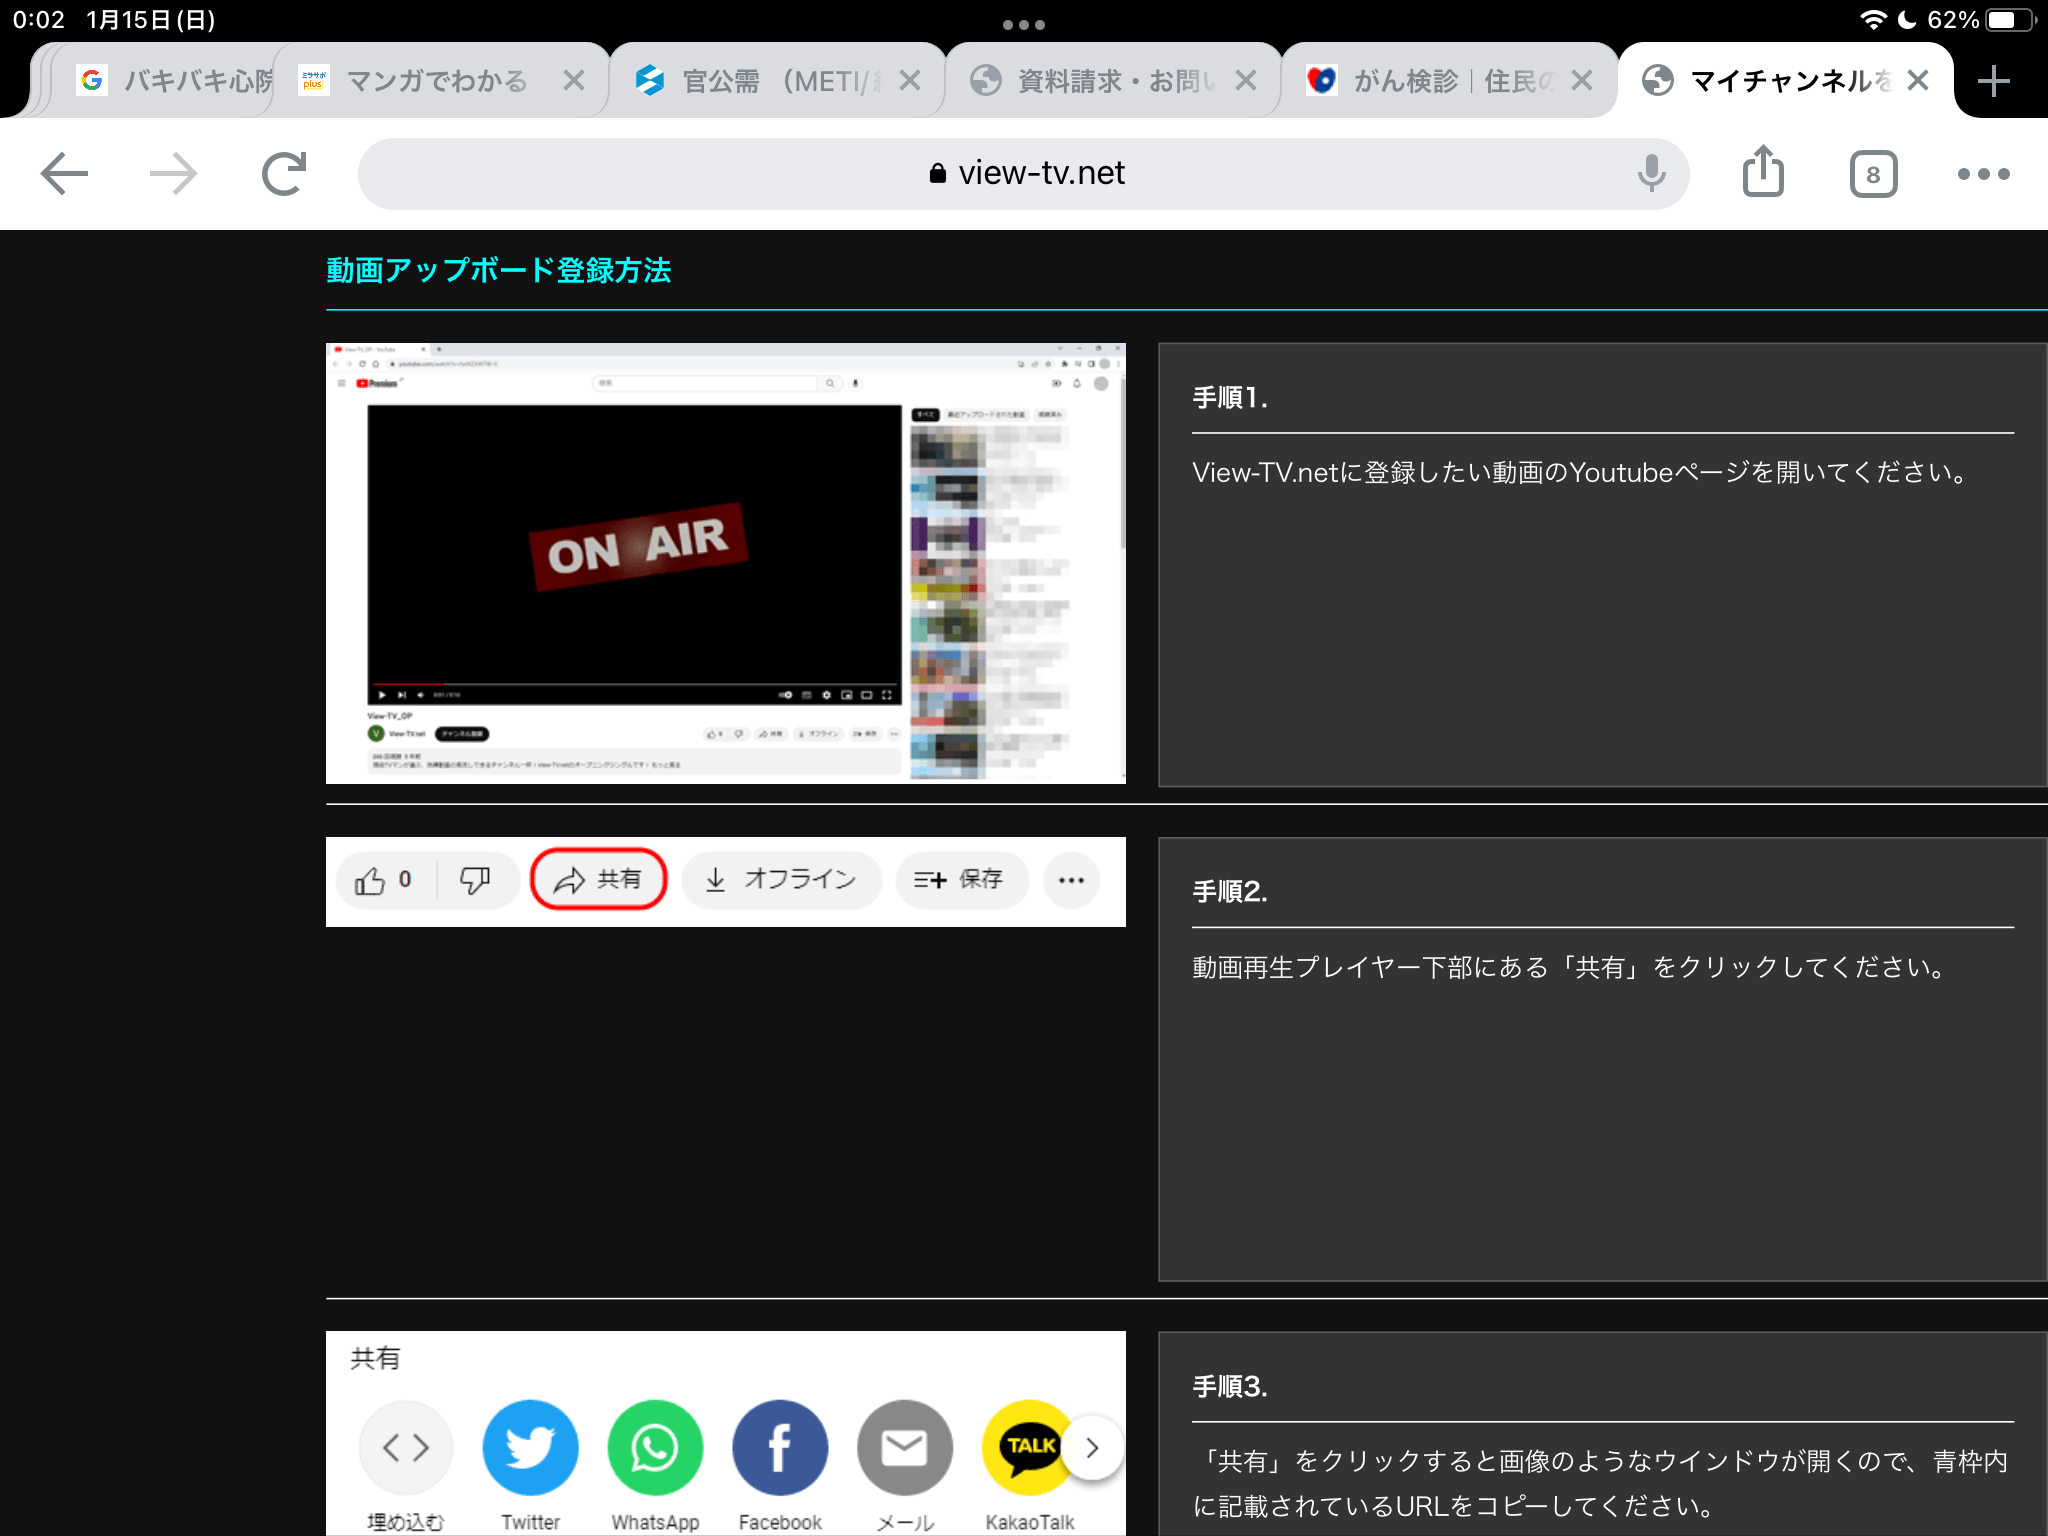2048x1536 pixels.
Task: Close the がん検診 tab
Action: (x=1581, y=81)
